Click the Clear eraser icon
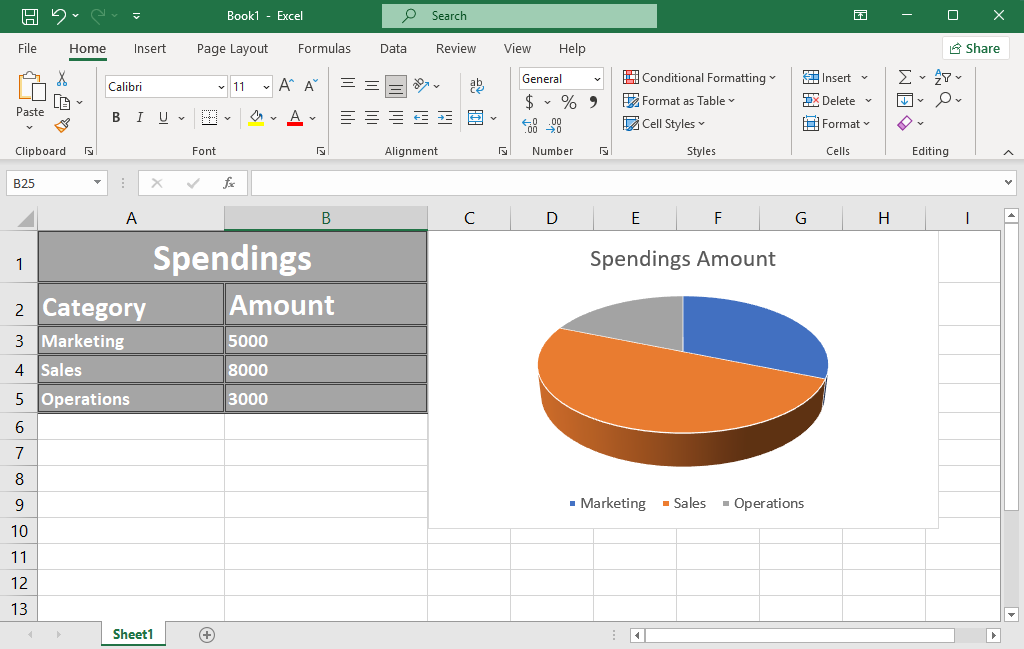1024x649 pixels. (x=904, y=123)
